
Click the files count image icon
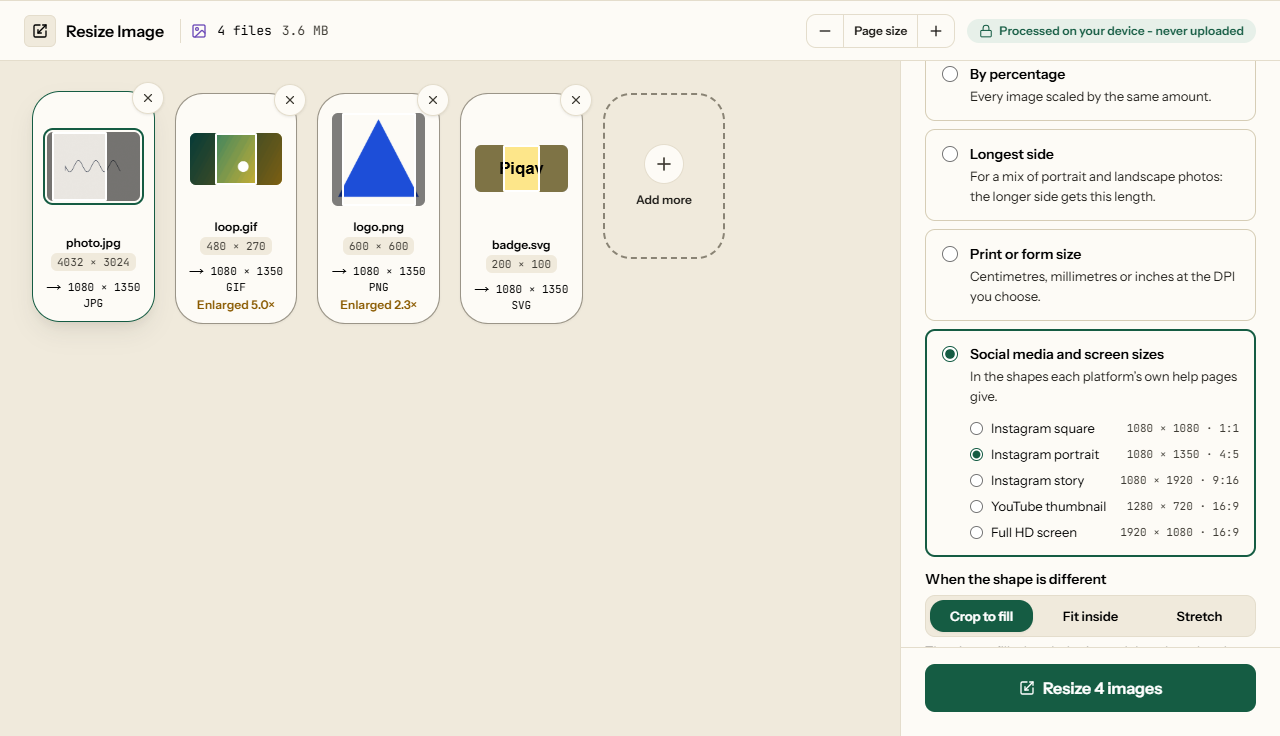[199, 31]
